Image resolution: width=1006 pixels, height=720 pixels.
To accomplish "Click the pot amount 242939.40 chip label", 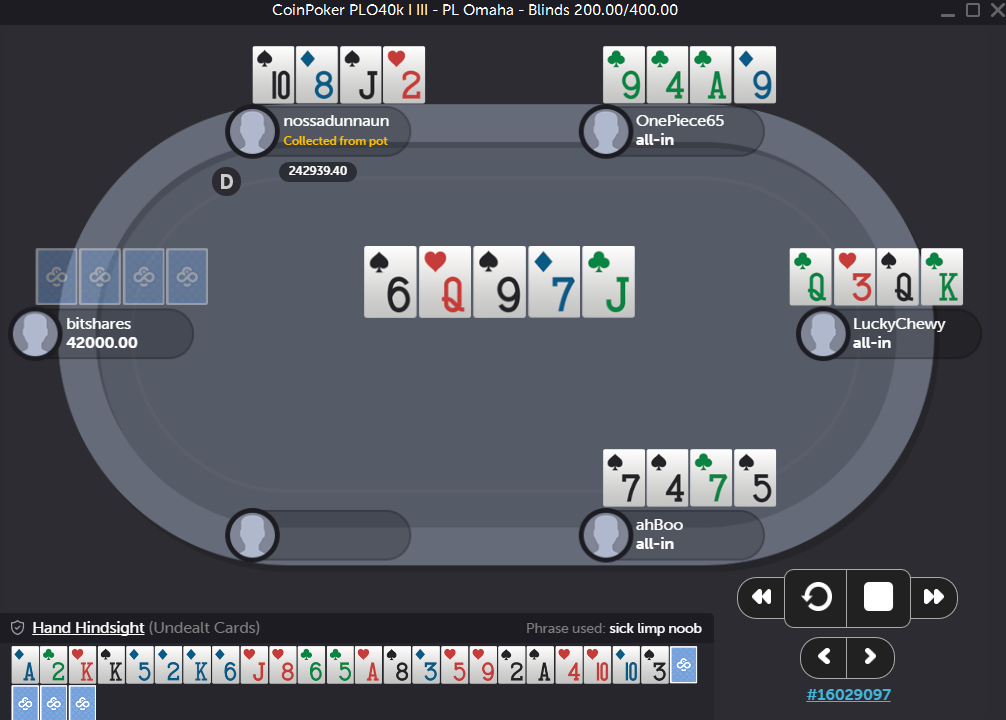I will (x=318, y=171).
